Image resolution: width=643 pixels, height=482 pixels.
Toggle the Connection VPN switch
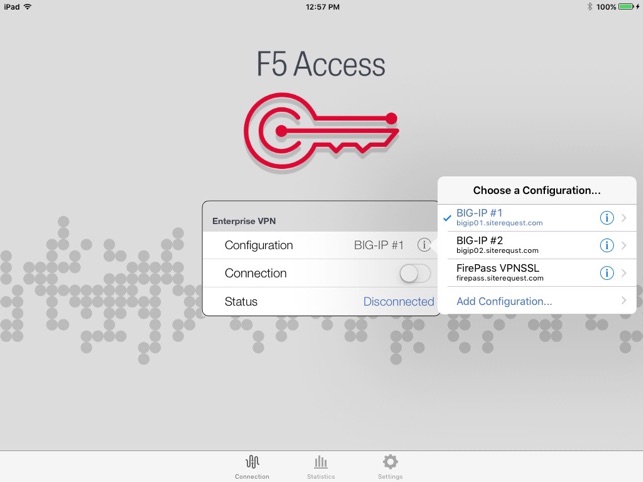coord(415,273)
